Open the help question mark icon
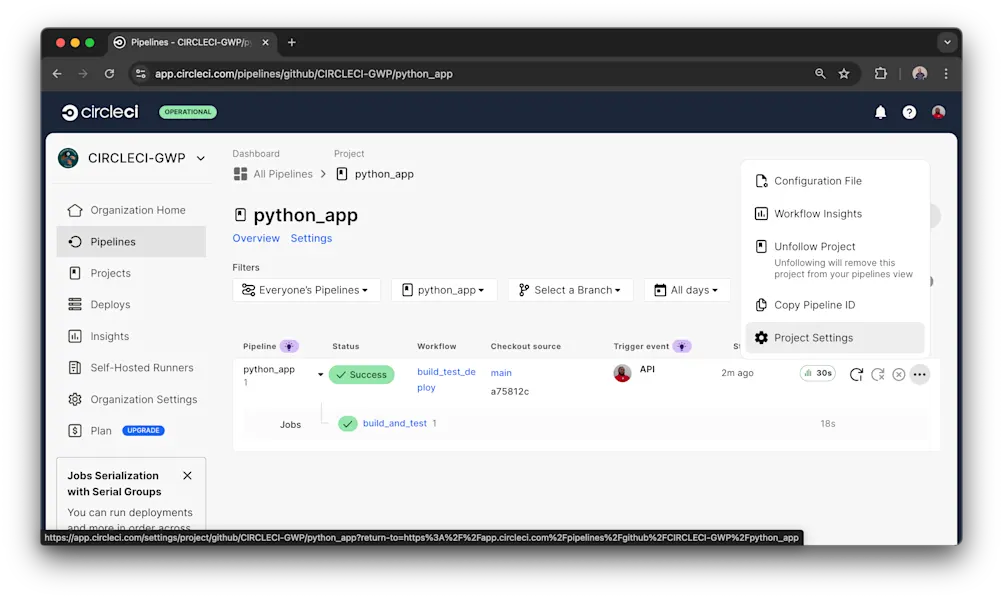 click(x=909, y=112)
